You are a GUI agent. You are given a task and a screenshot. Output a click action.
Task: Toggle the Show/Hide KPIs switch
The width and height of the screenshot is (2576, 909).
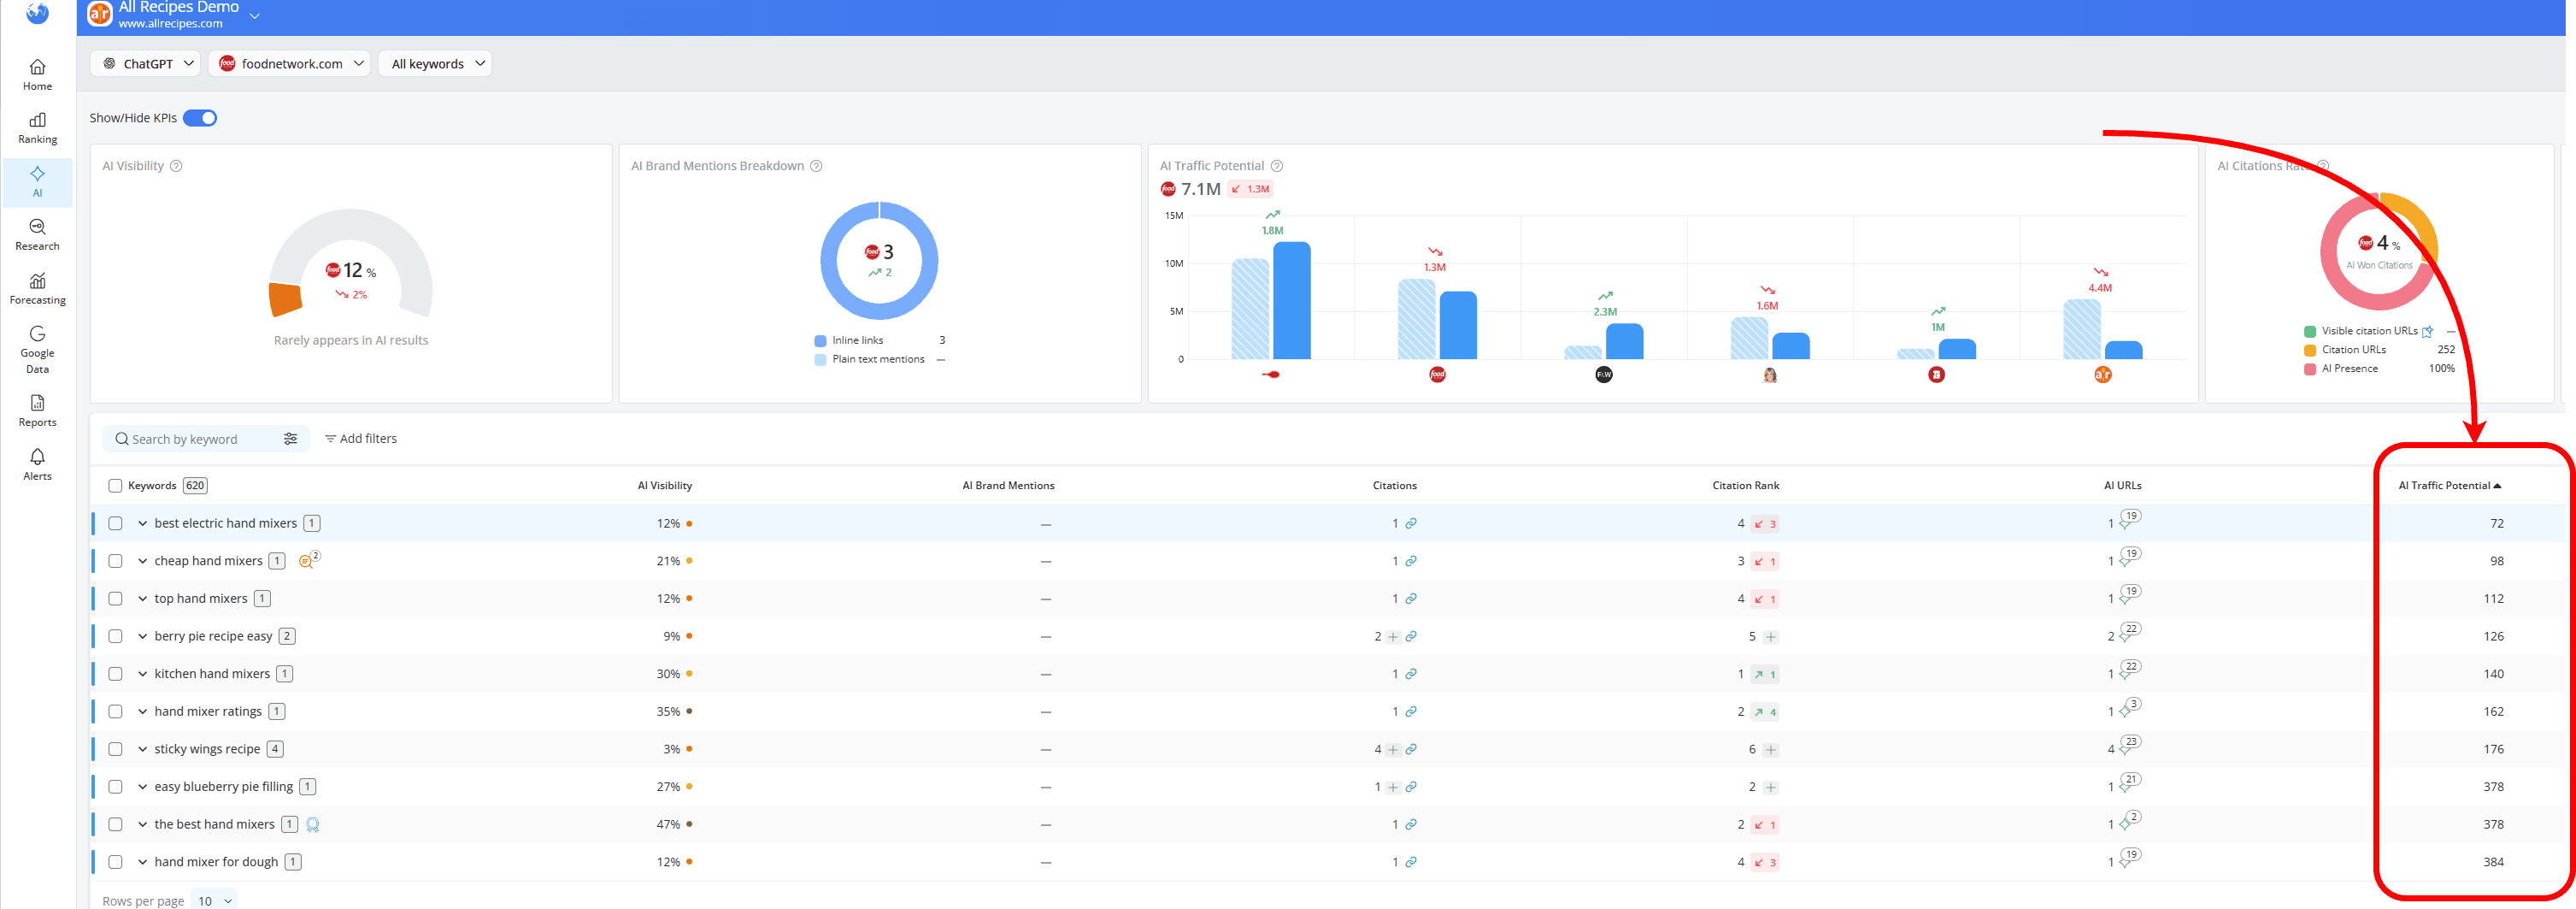200,117
